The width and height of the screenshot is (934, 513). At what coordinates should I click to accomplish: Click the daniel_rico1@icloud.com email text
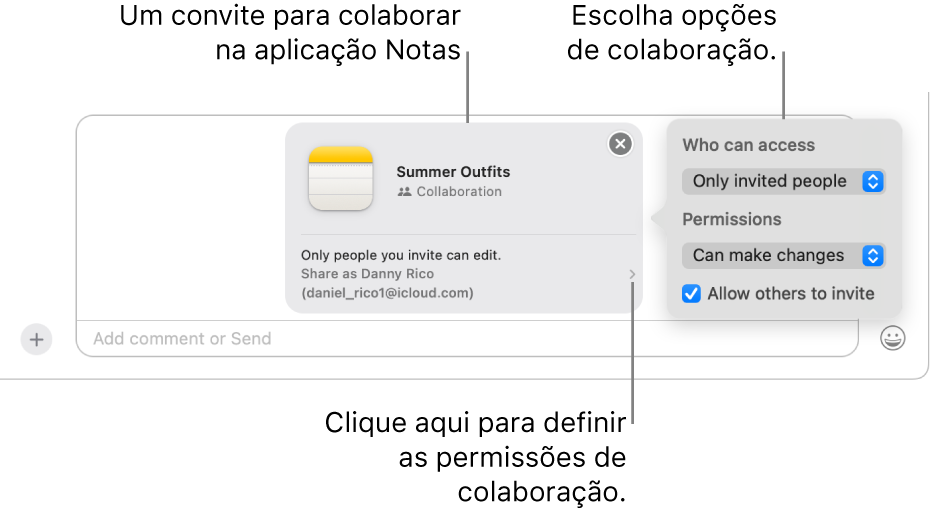click(x=387, y=293)
